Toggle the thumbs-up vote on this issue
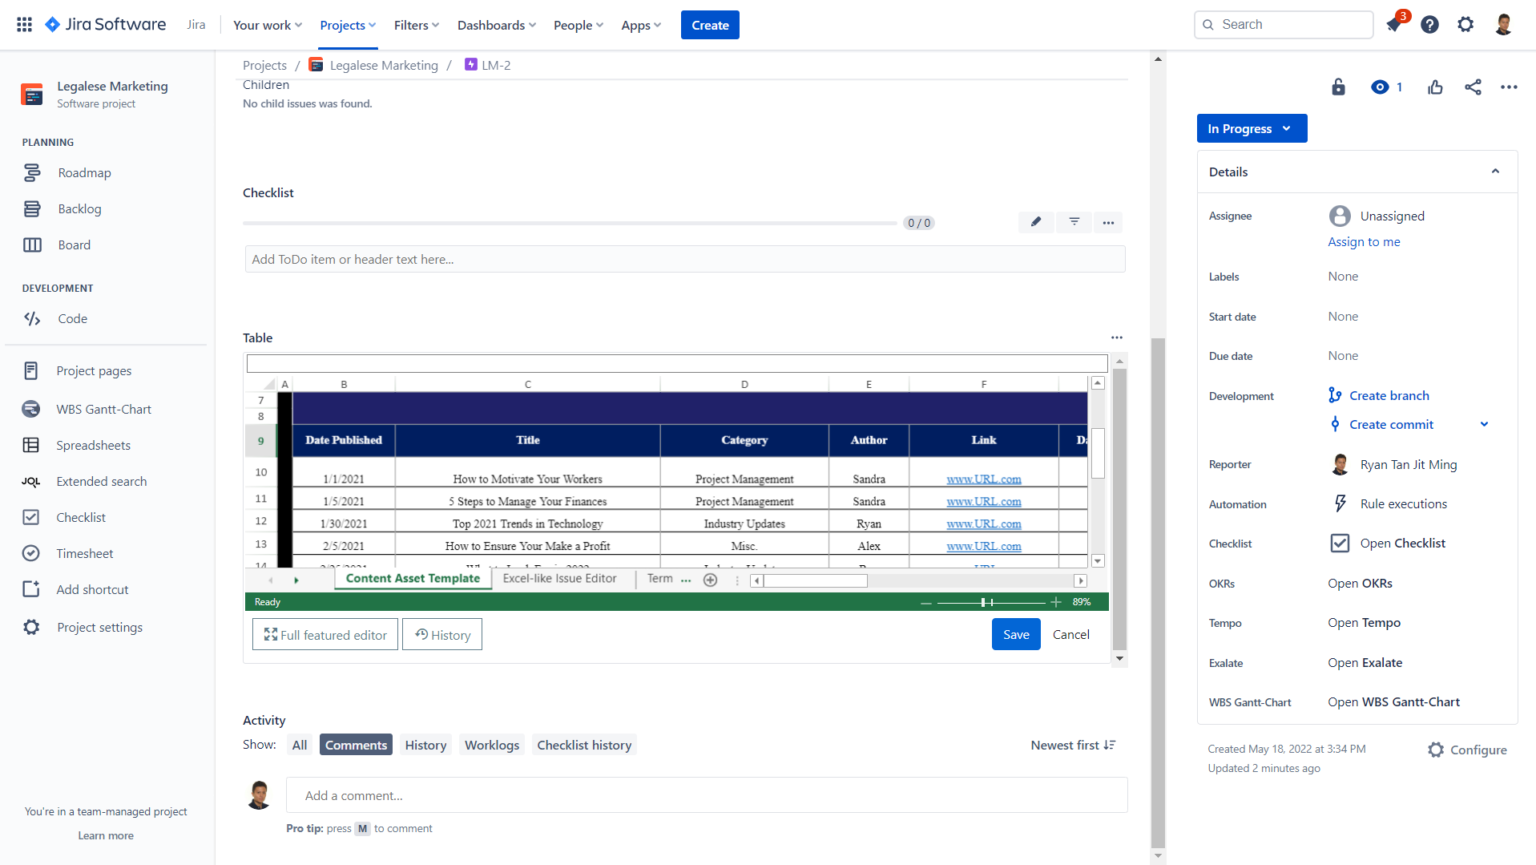Image resolution: width=1536 pixels, height=865 pixels. [x=1435, y=87]
